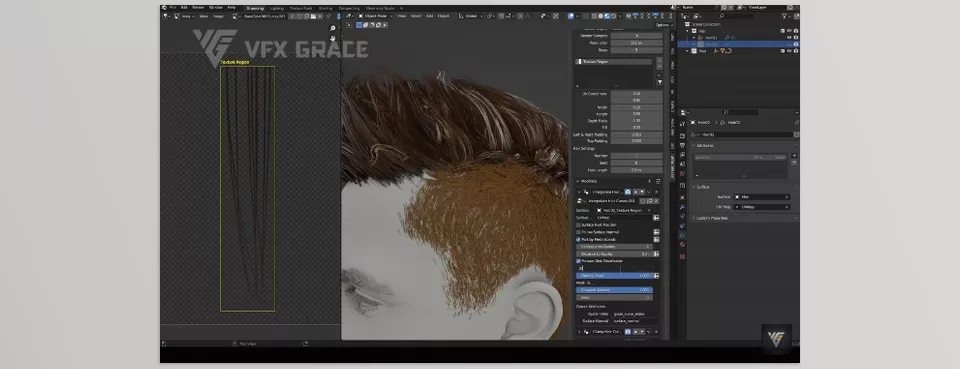Toggle the Part by Mesh Islands checkbox

(x=579, y=239)
